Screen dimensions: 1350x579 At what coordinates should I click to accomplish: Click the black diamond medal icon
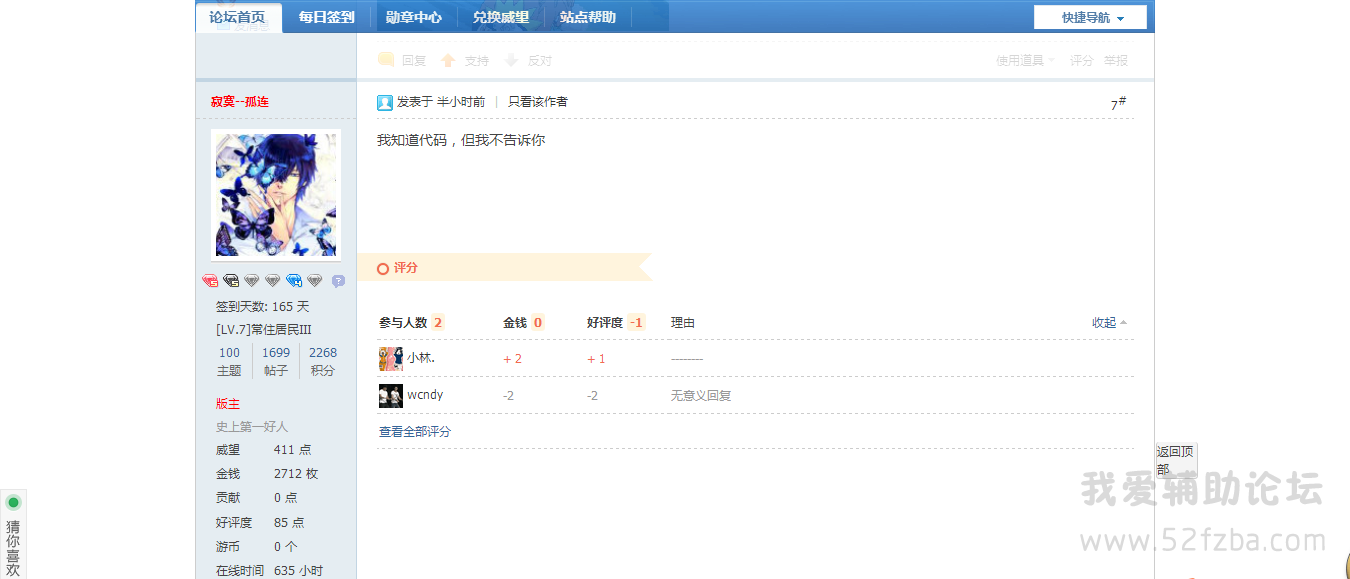pyautogui.click(x=231, y=281)
